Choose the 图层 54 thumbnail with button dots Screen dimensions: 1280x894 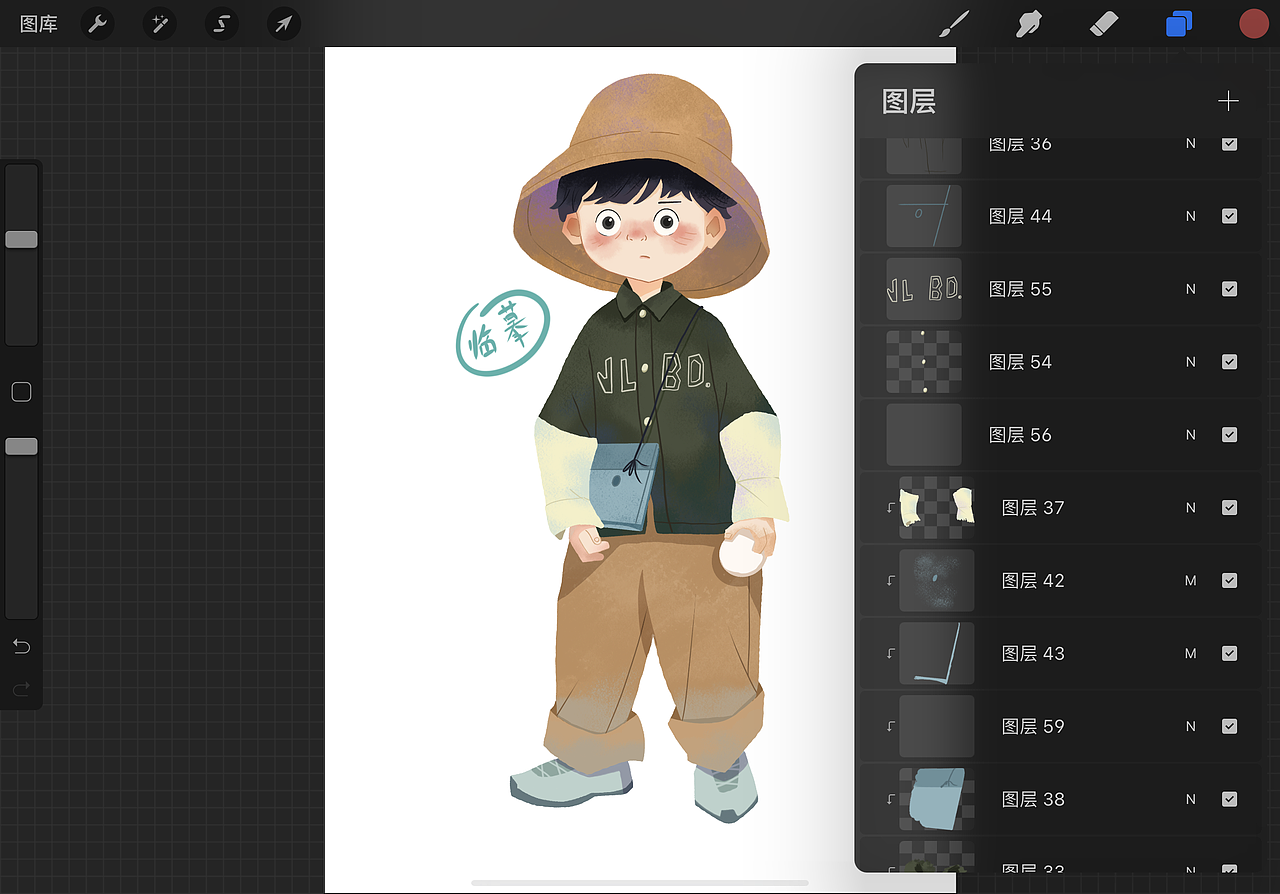click(924, 362)
